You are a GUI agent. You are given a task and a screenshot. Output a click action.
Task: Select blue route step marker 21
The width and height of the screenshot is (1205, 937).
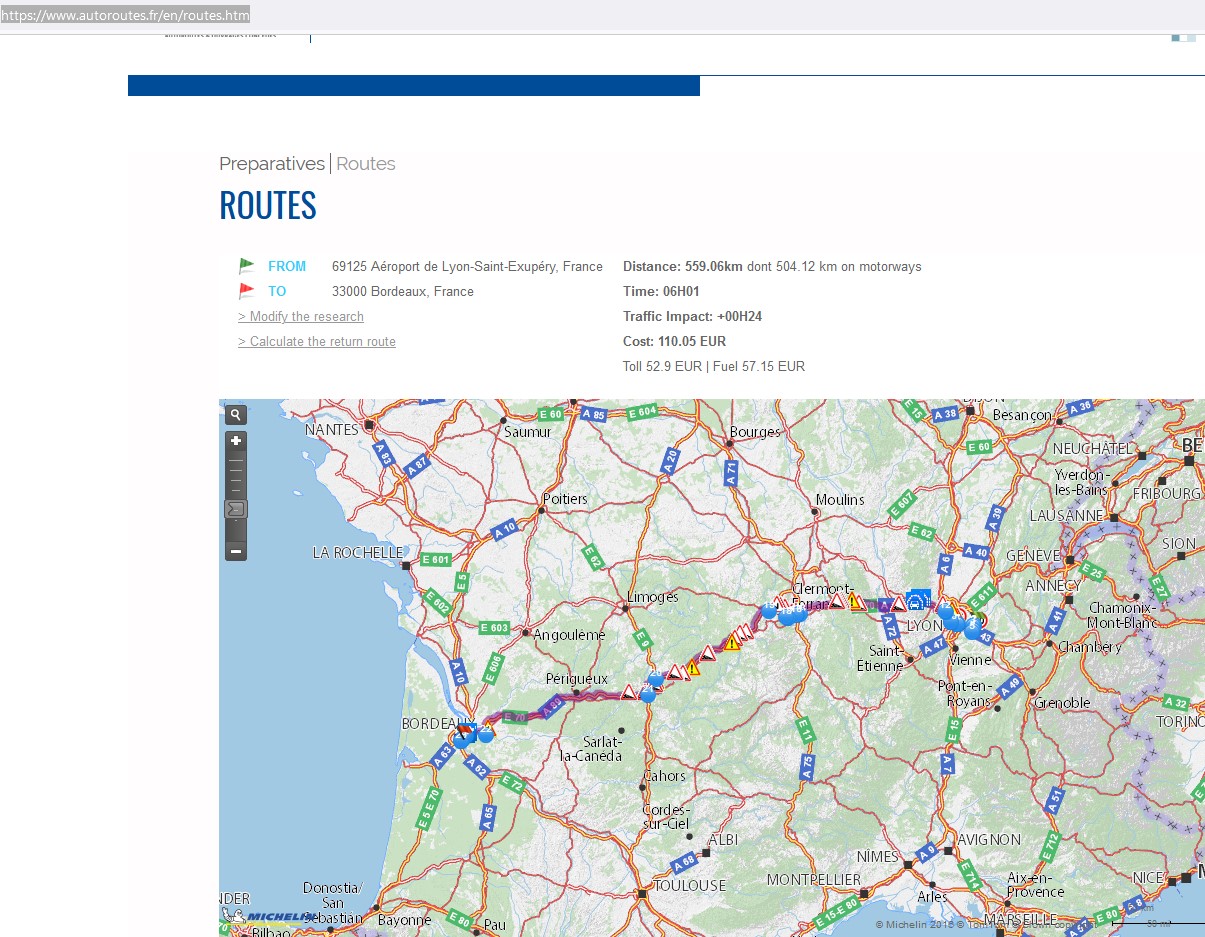(x=648, y=696)
